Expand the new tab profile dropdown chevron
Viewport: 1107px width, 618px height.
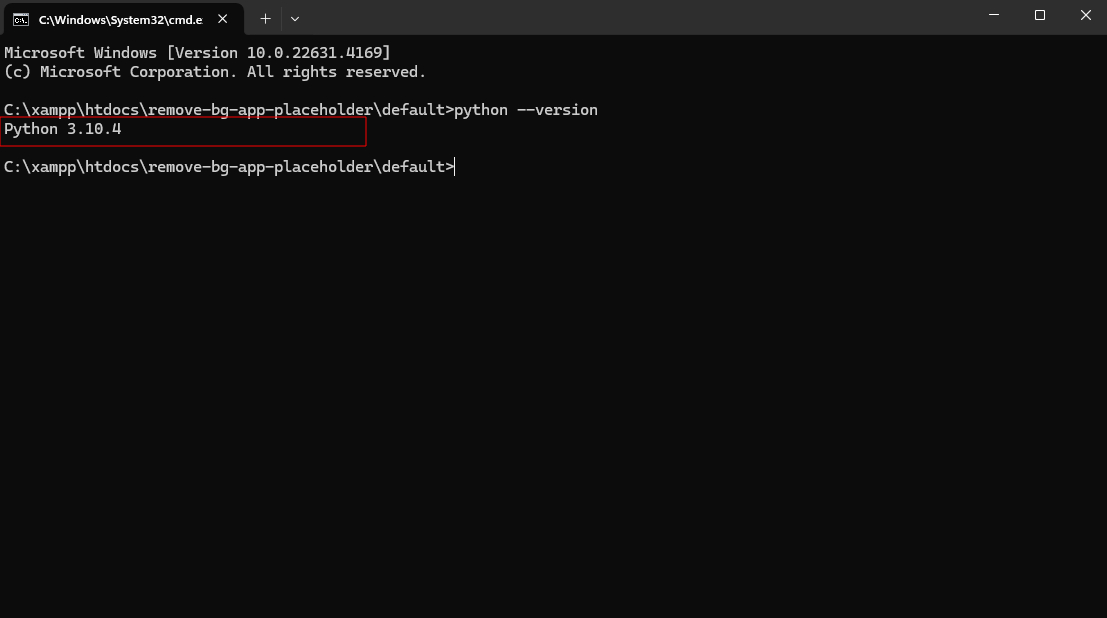point(295,18)
